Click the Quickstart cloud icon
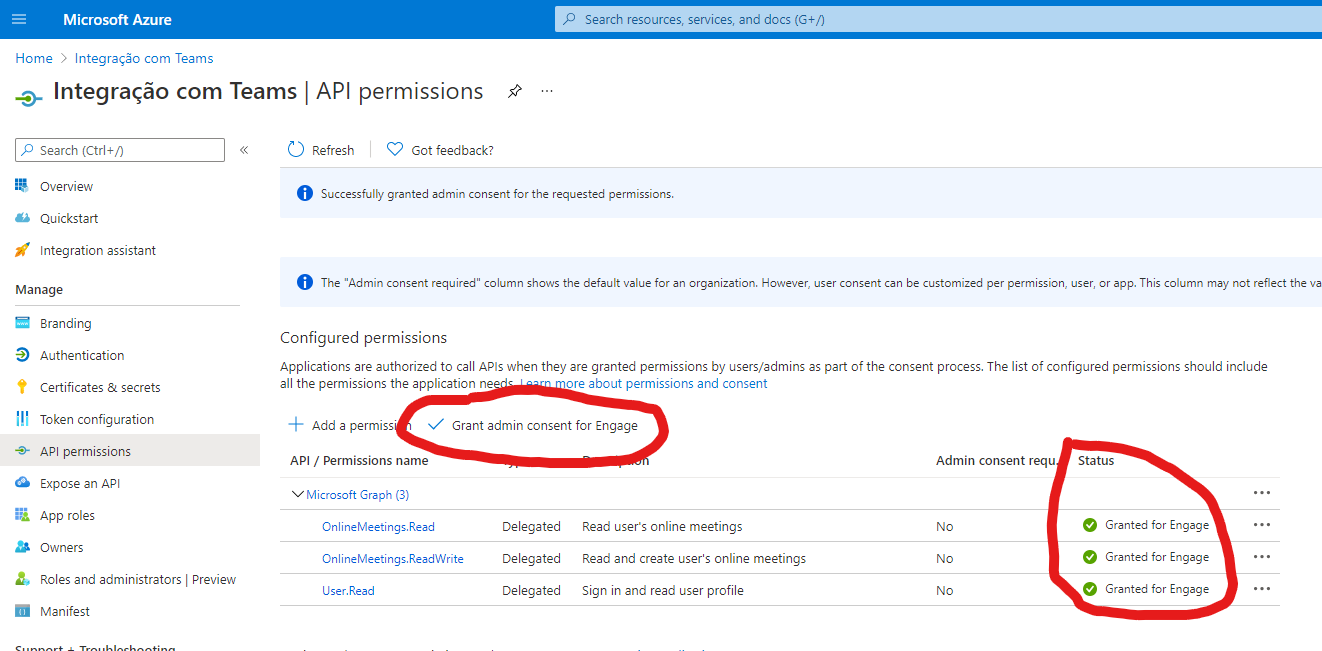This screenshot has height=651, width=1322. tap(23, 218)
